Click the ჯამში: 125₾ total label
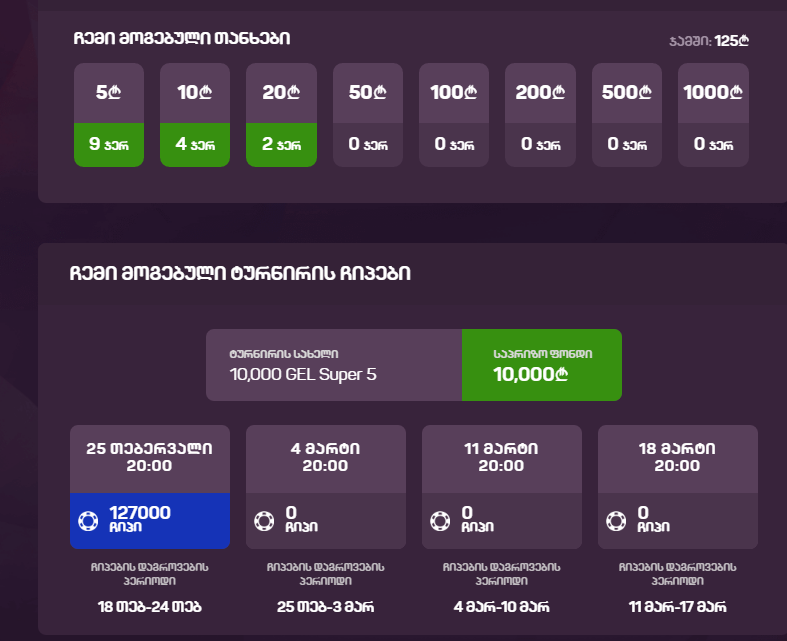The height and width of the screenshot is (641, 787). 709,41
